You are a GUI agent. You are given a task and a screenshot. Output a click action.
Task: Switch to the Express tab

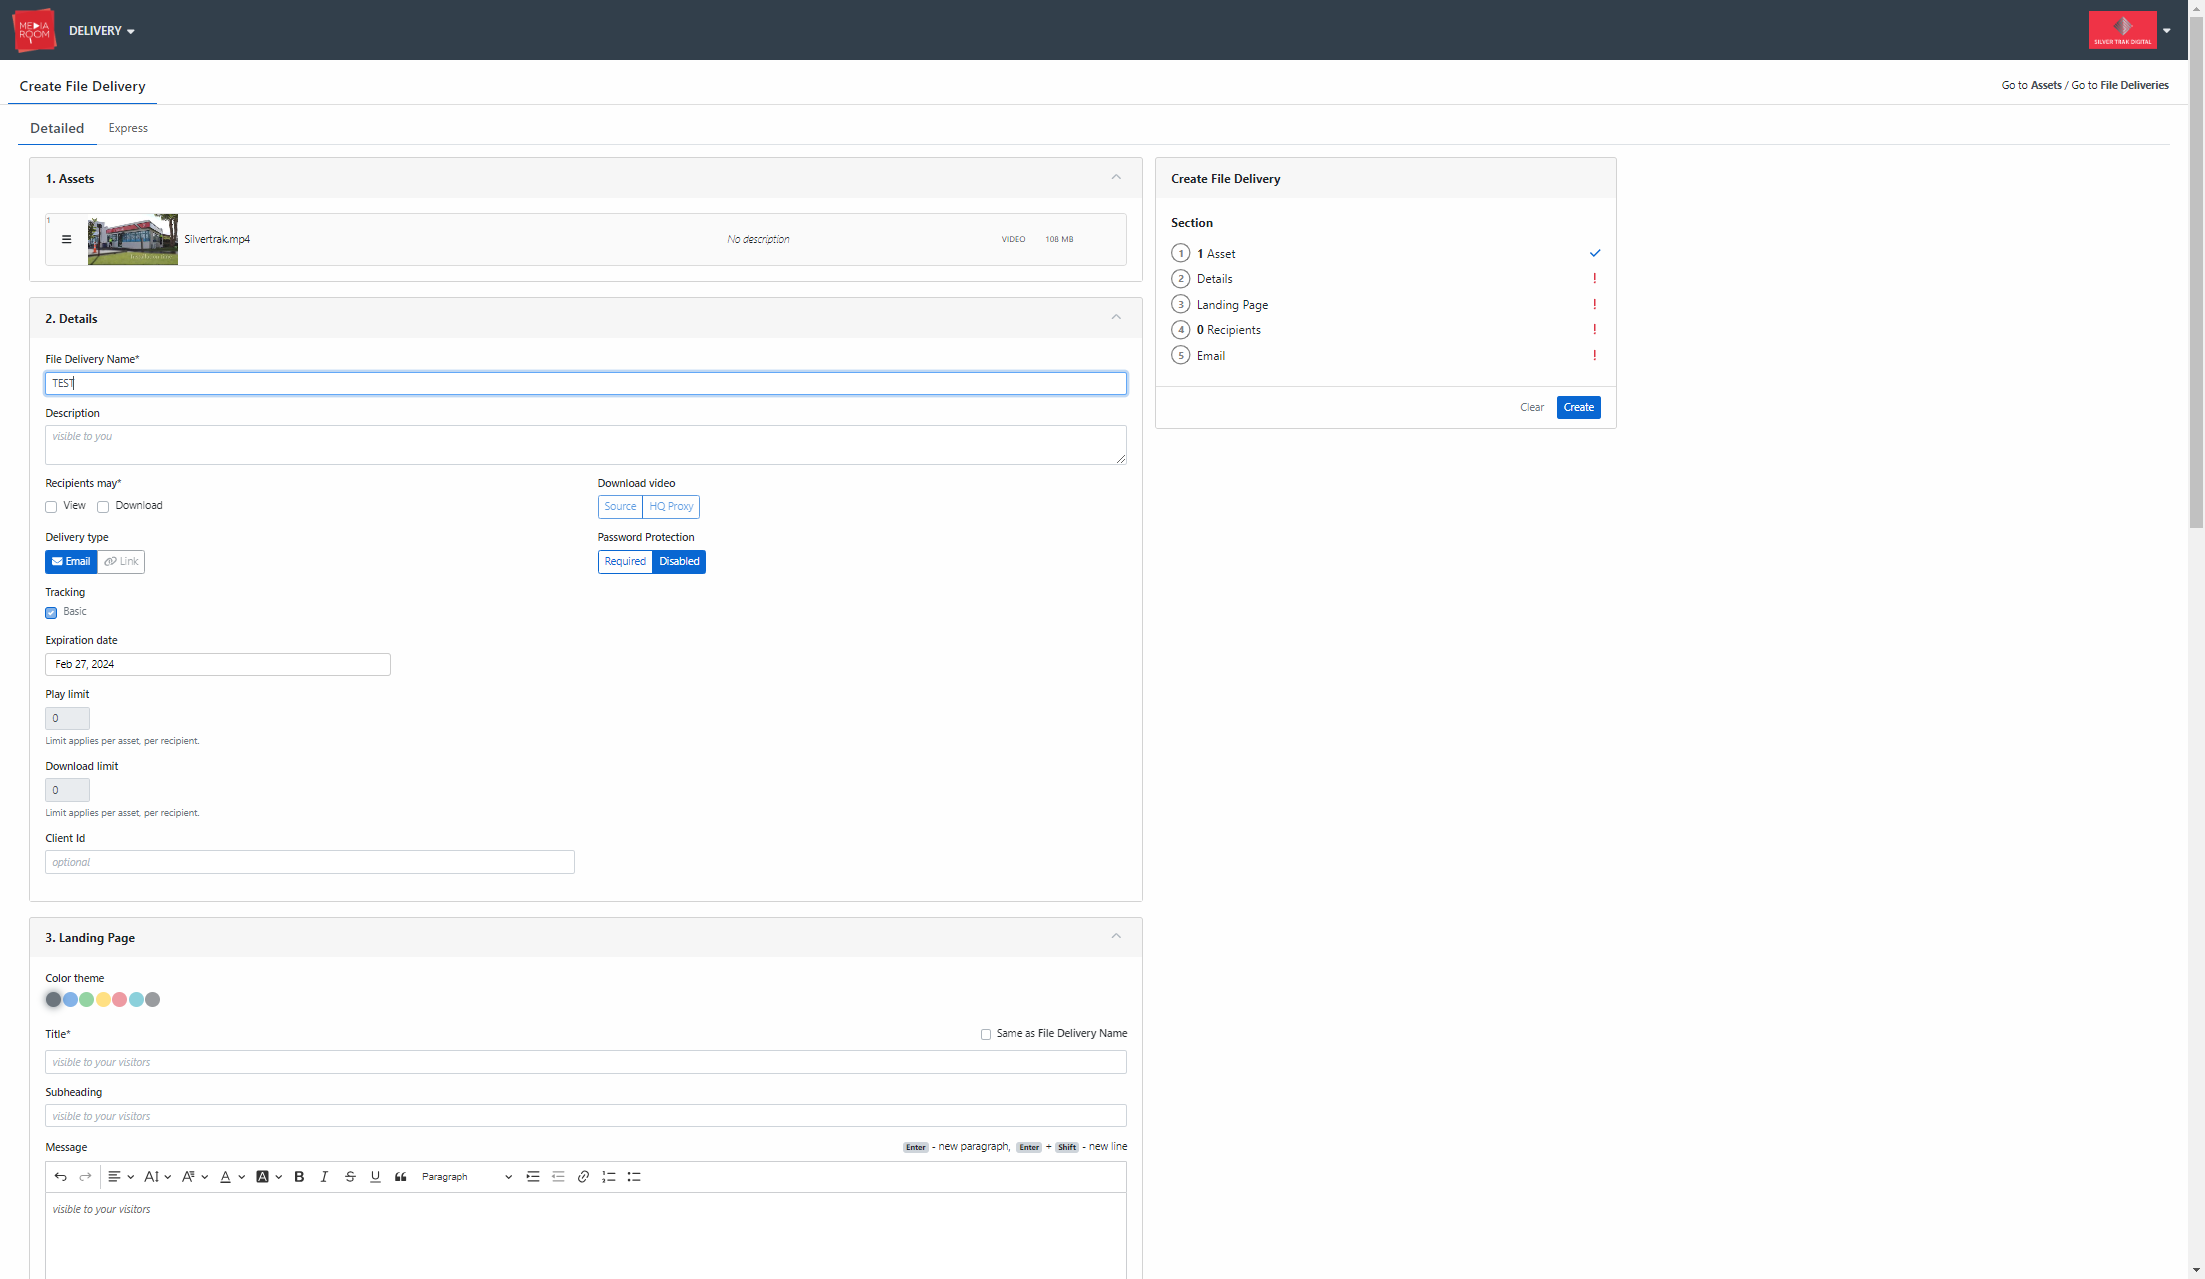click(128, 128)
